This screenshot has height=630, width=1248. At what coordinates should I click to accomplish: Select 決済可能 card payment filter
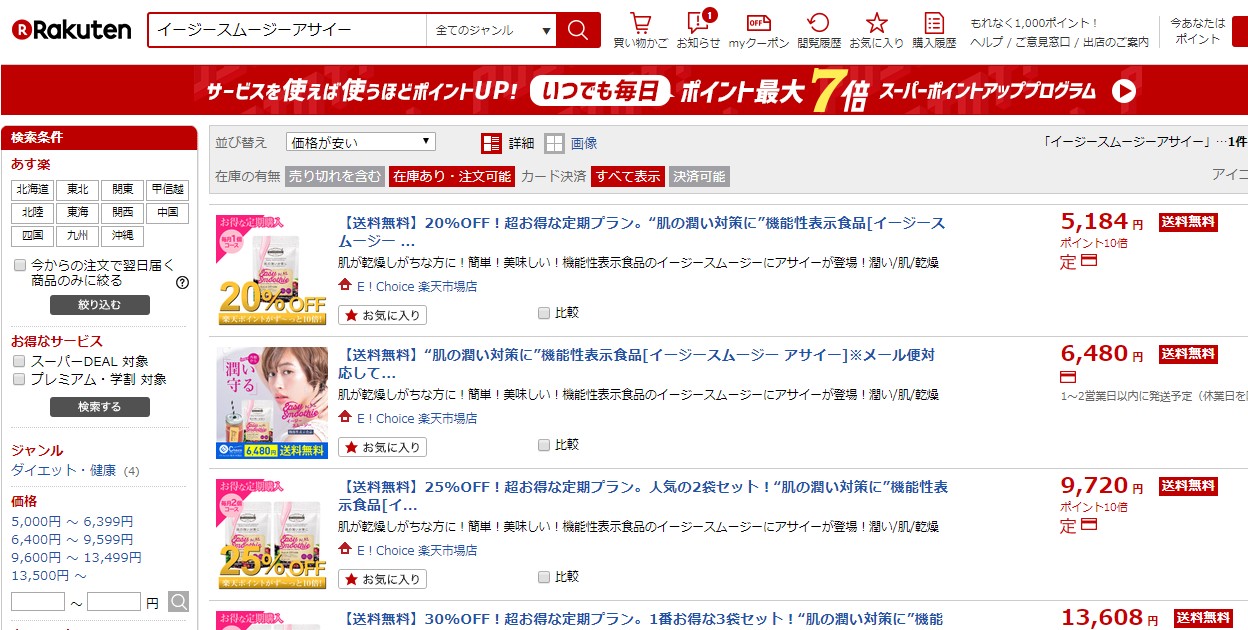pyautogui.click(x=699, y=176)
